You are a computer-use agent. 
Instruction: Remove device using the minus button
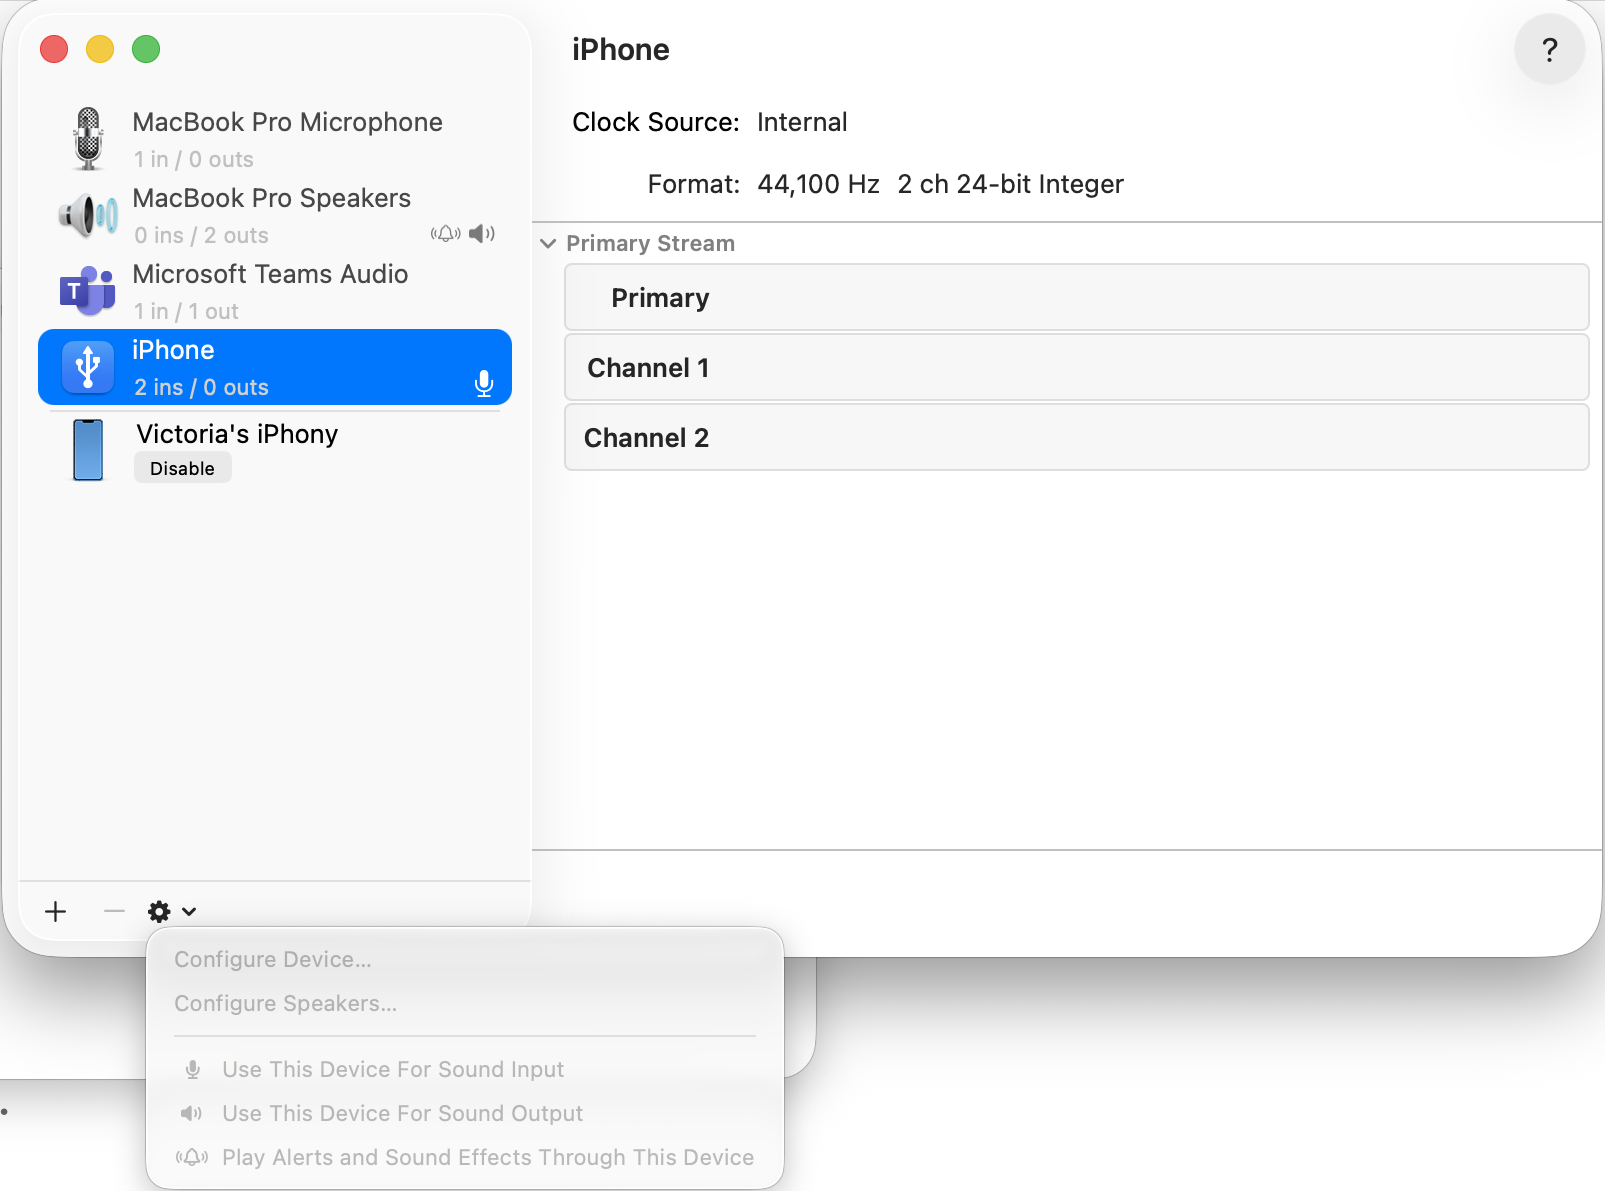114,911
